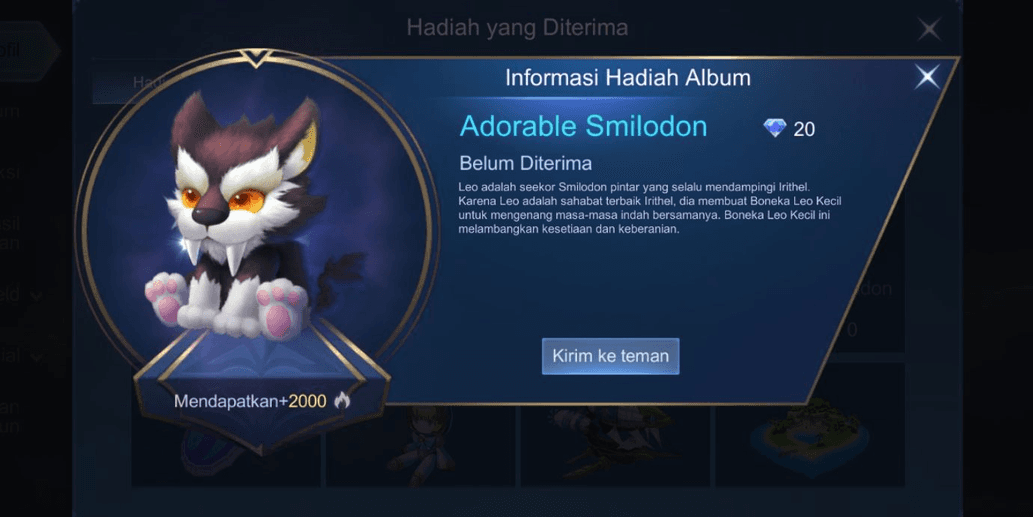Click the Hadiah yang Diterima header title
The height and width of the screenshot is (517, 1033).
(x=517, y=28)
